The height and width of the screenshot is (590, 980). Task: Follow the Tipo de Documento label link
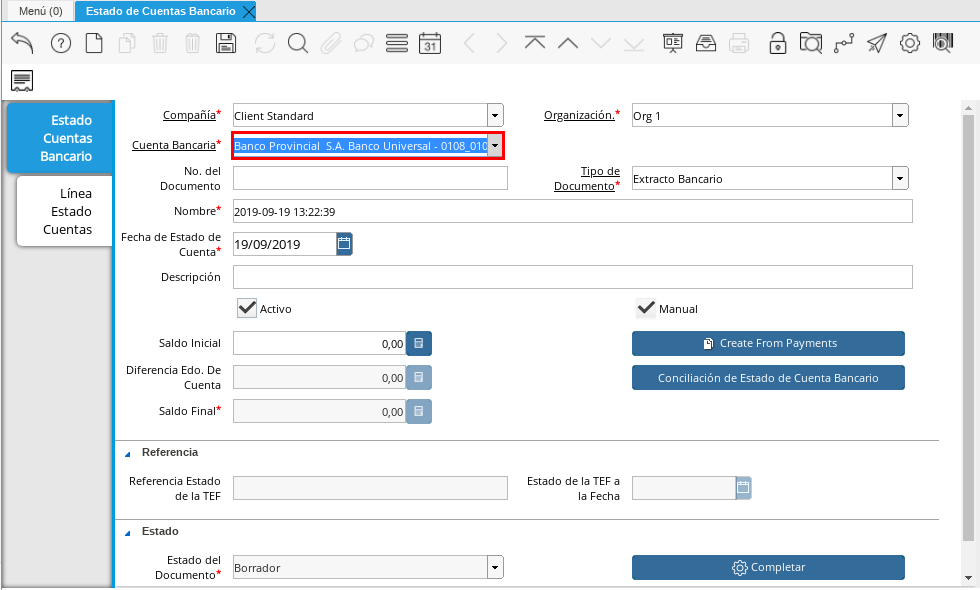click(x=587, y=179)
